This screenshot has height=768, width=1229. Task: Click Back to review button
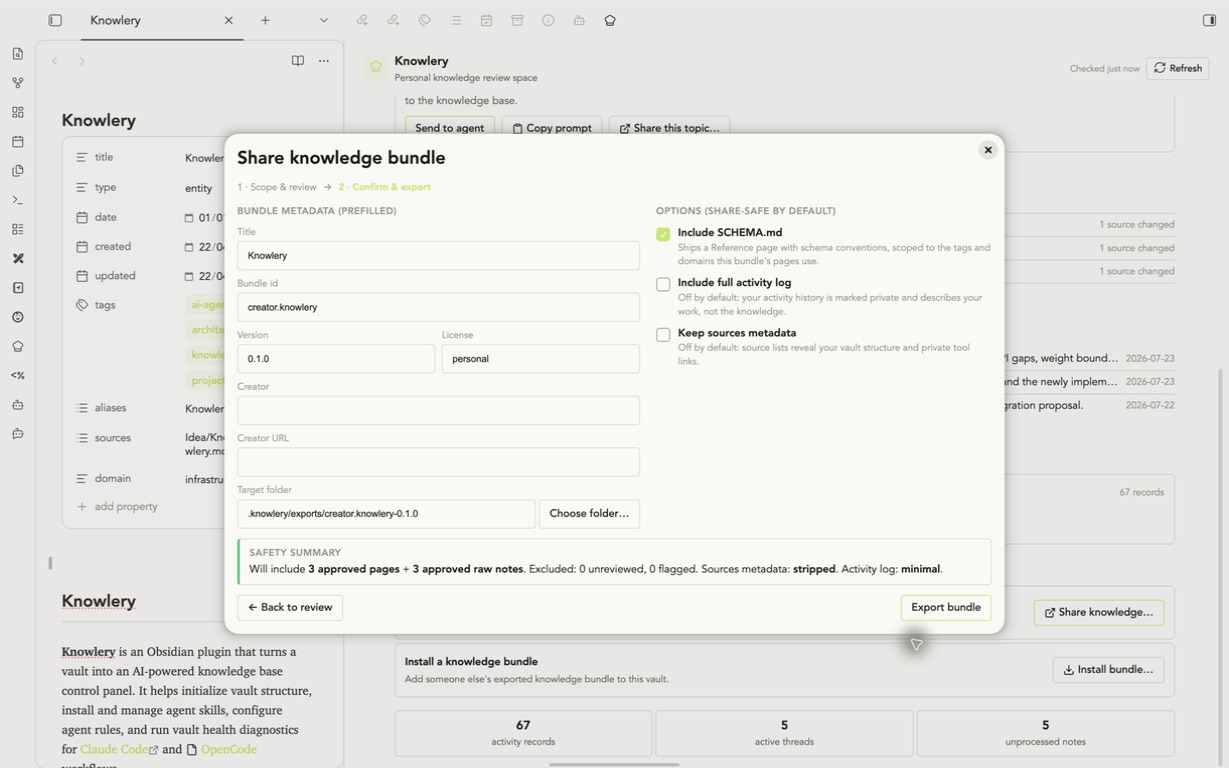tap(290, 607)
